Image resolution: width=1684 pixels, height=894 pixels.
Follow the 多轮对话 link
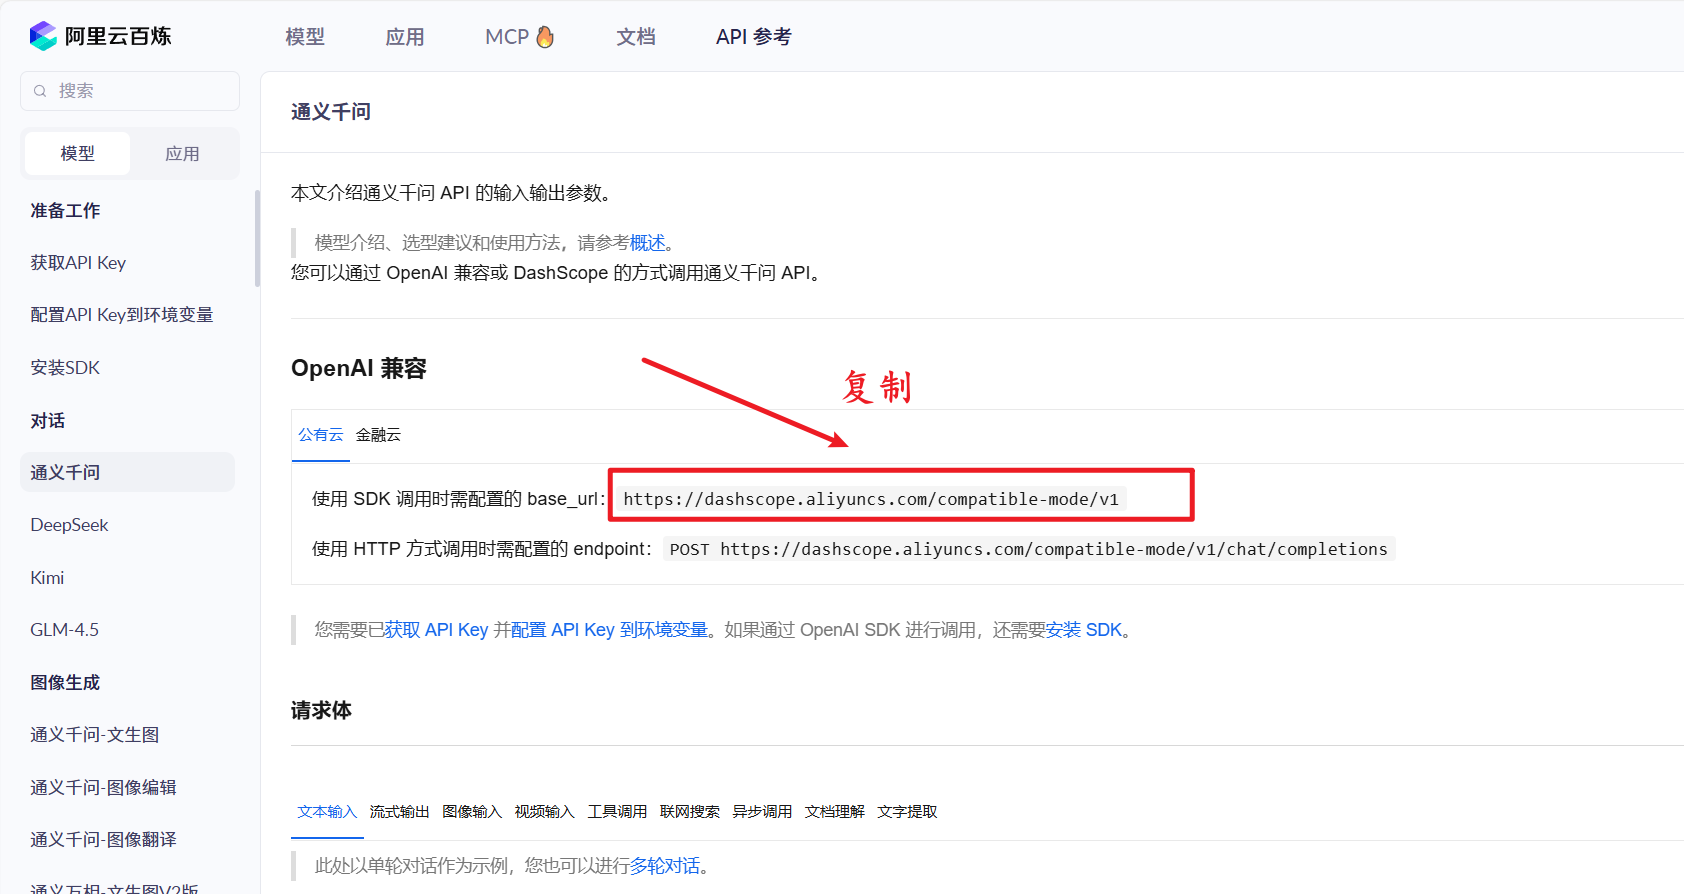[x=665, y=866]
